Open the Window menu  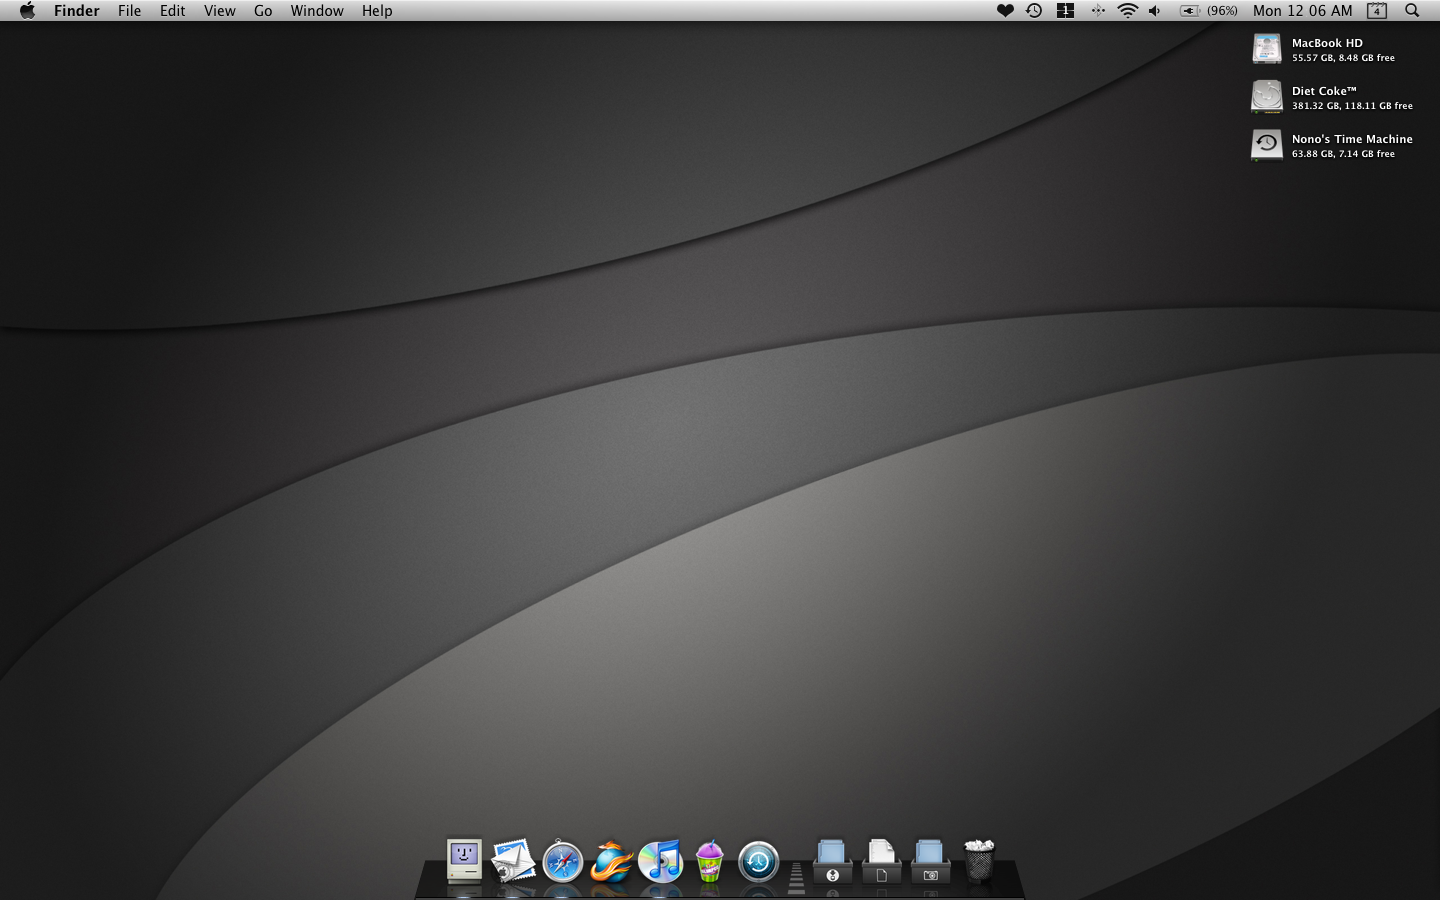[317, 10]
